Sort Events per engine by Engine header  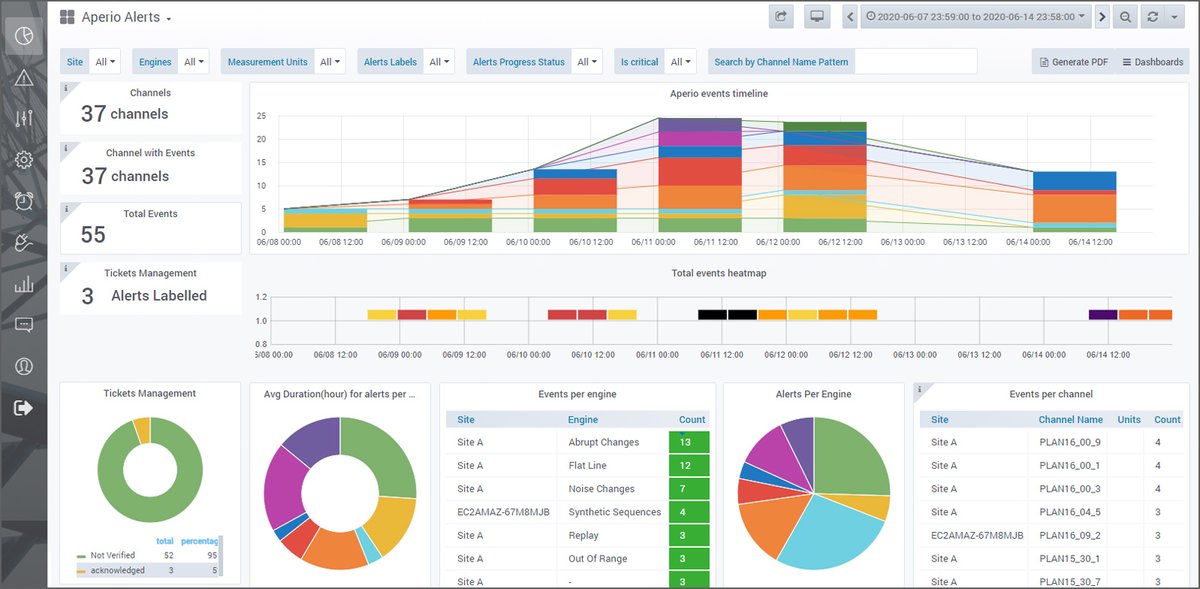583,420
